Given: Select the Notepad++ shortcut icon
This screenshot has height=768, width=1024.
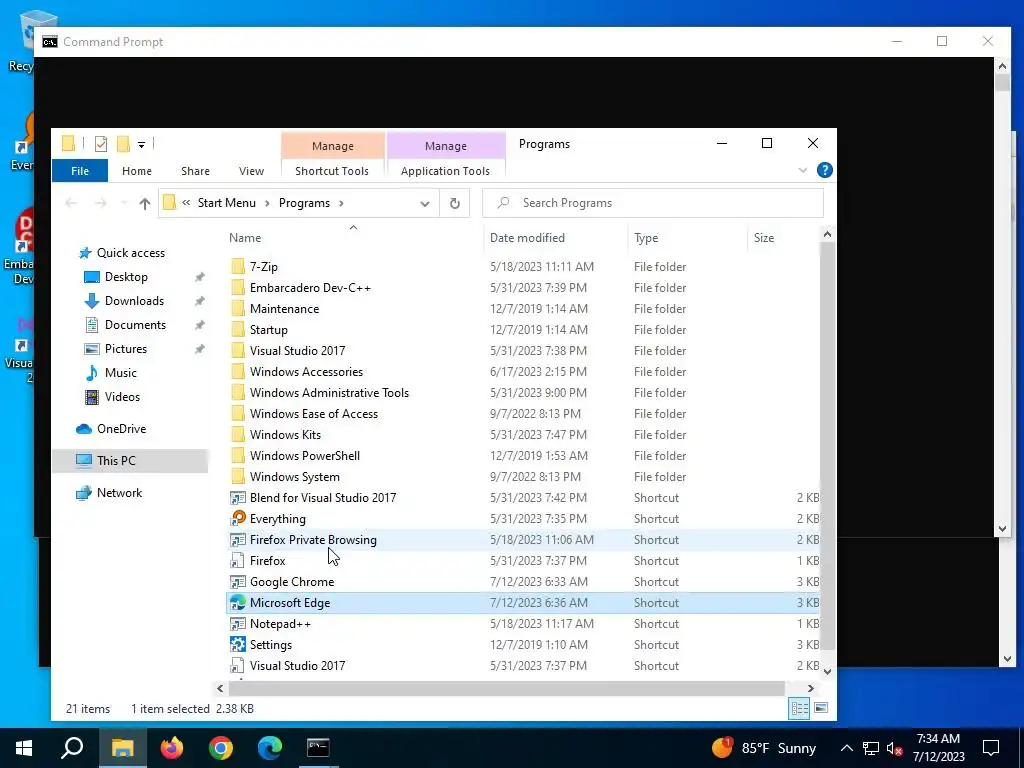Looking at the screenshot, I should [x=238, y=624].
